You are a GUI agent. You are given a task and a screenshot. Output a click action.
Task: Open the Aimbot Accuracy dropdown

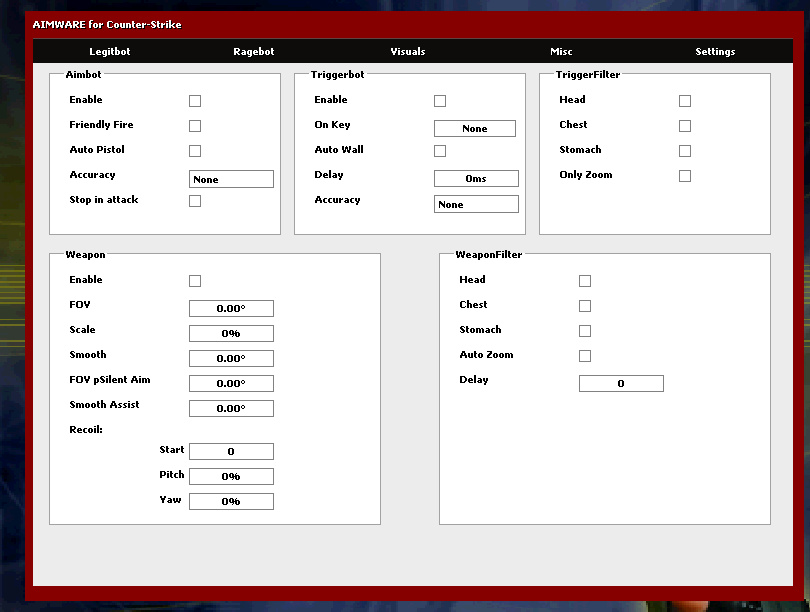(x=231, y=179)
